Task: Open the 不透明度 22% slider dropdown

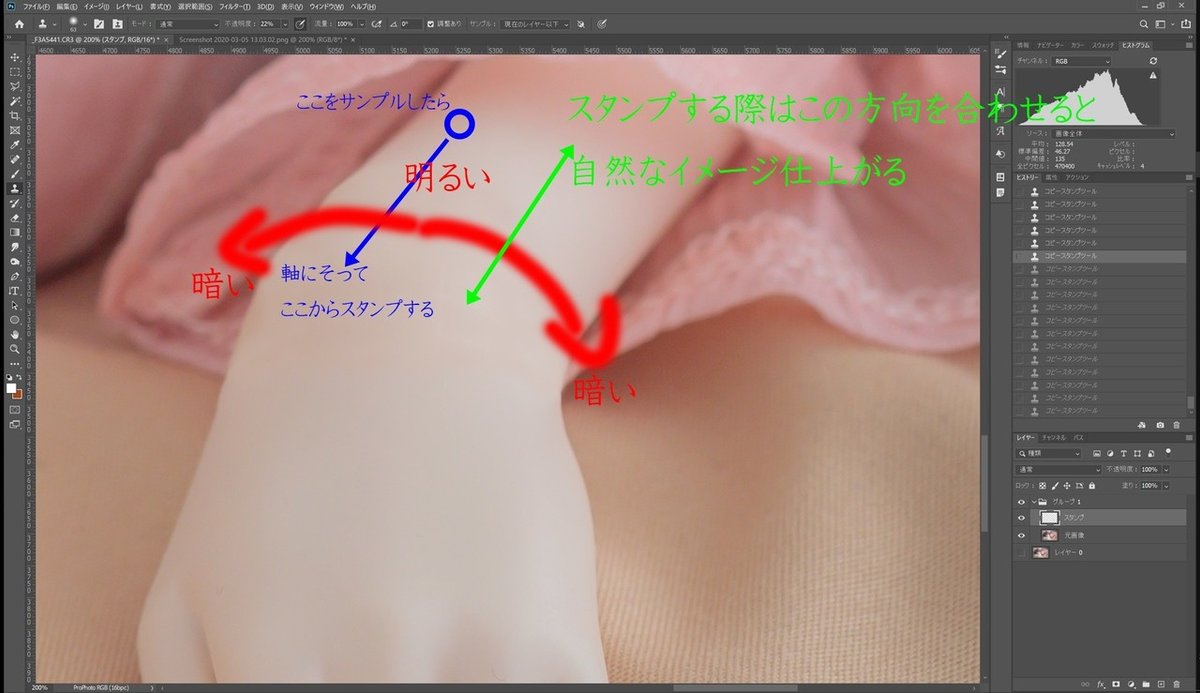Action: click(286, 23)
